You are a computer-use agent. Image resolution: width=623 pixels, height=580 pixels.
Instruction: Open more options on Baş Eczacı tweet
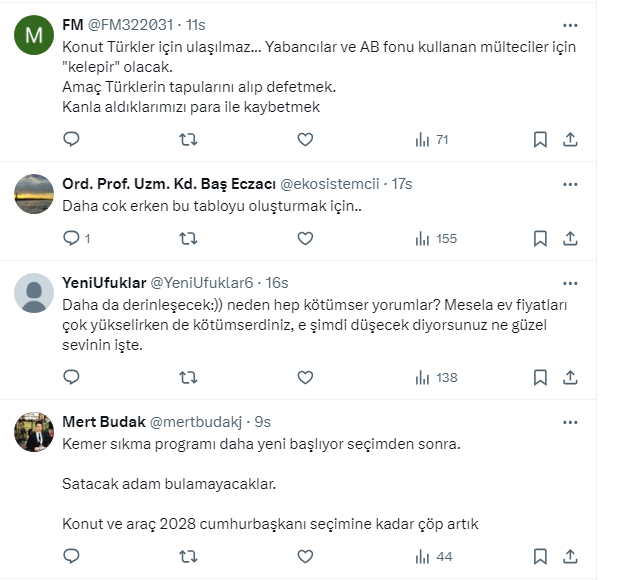[570, 184]
